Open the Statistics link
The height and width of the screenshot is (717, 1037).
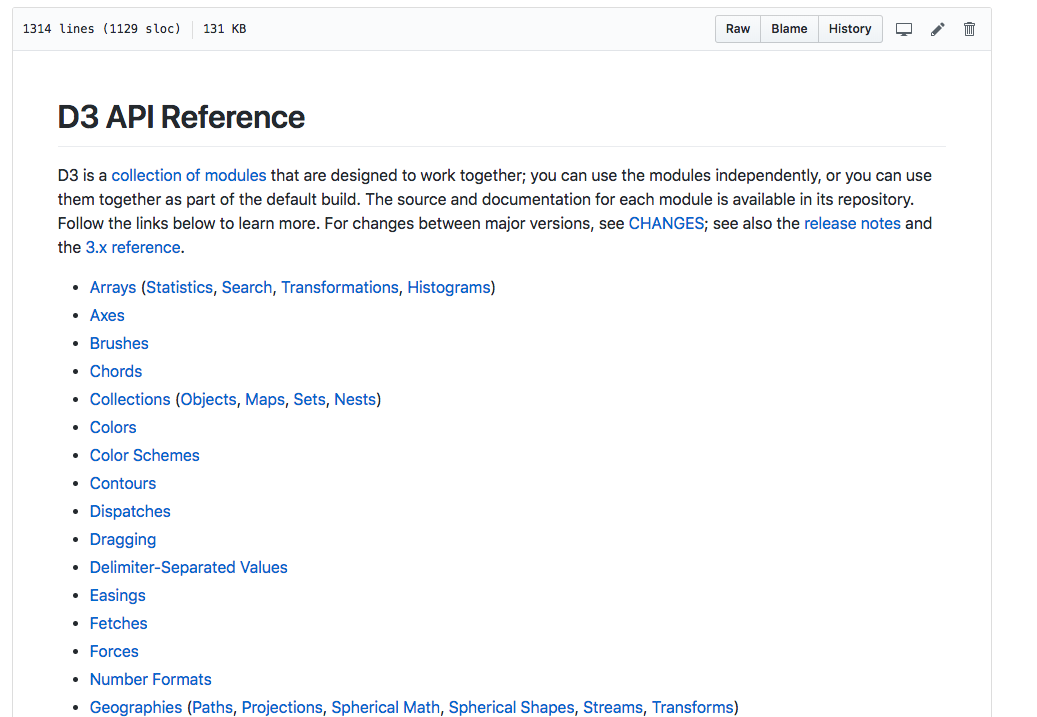pos(179,288)
